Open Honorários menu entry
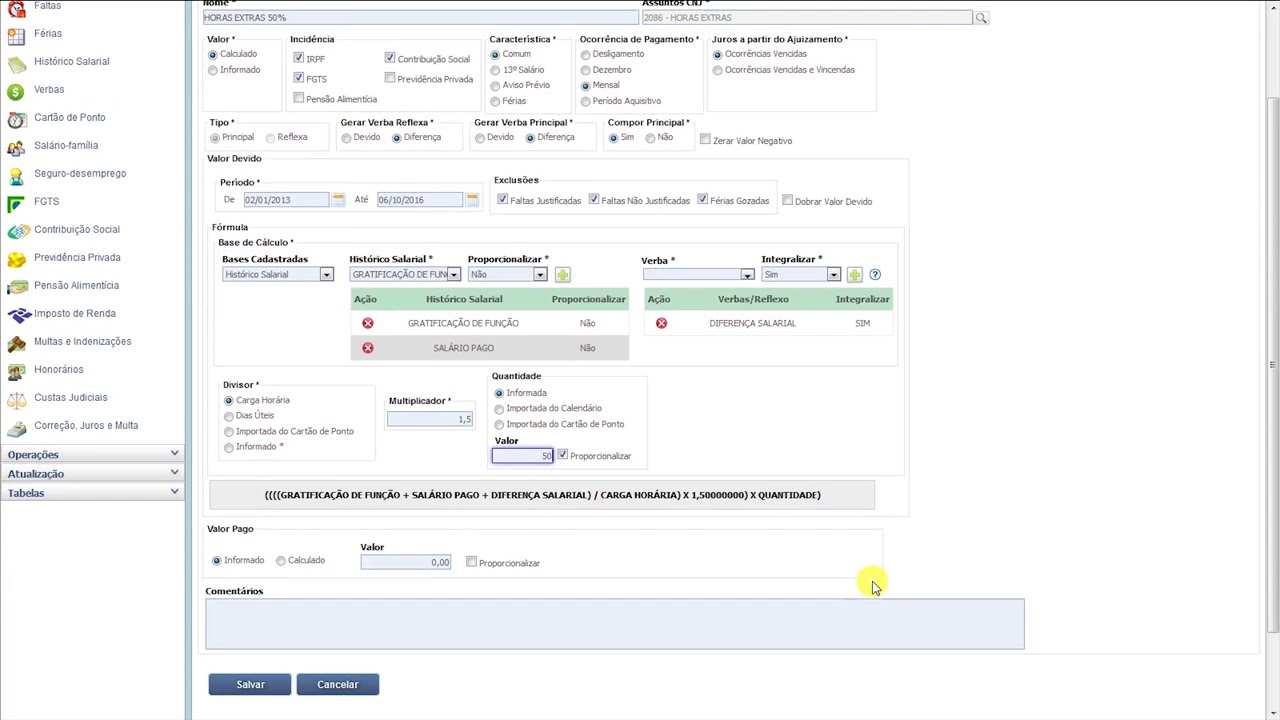The width and height of the screenshot is (1280, 720). (59, 370)
